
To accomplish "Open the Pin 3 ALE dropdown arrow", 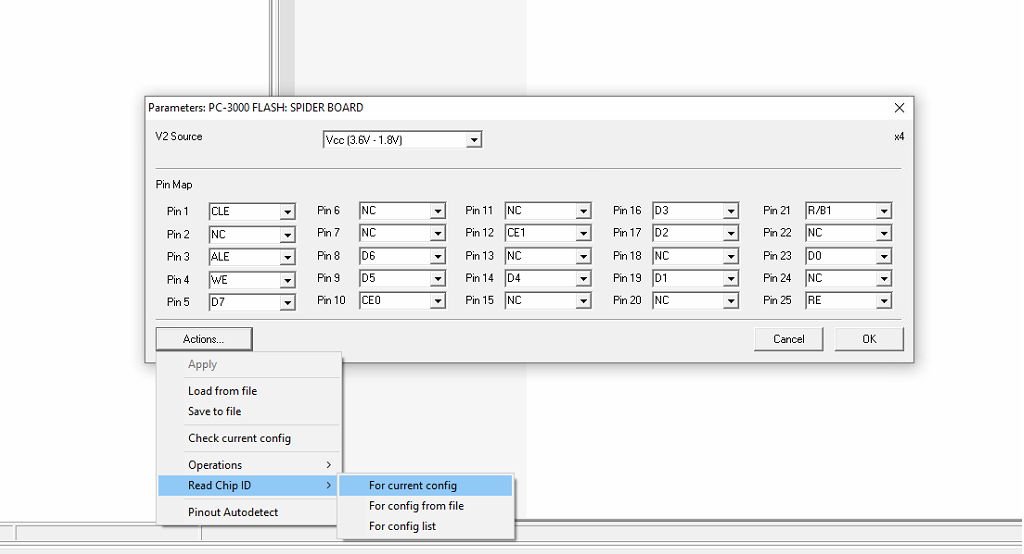I will click(287, 257).
